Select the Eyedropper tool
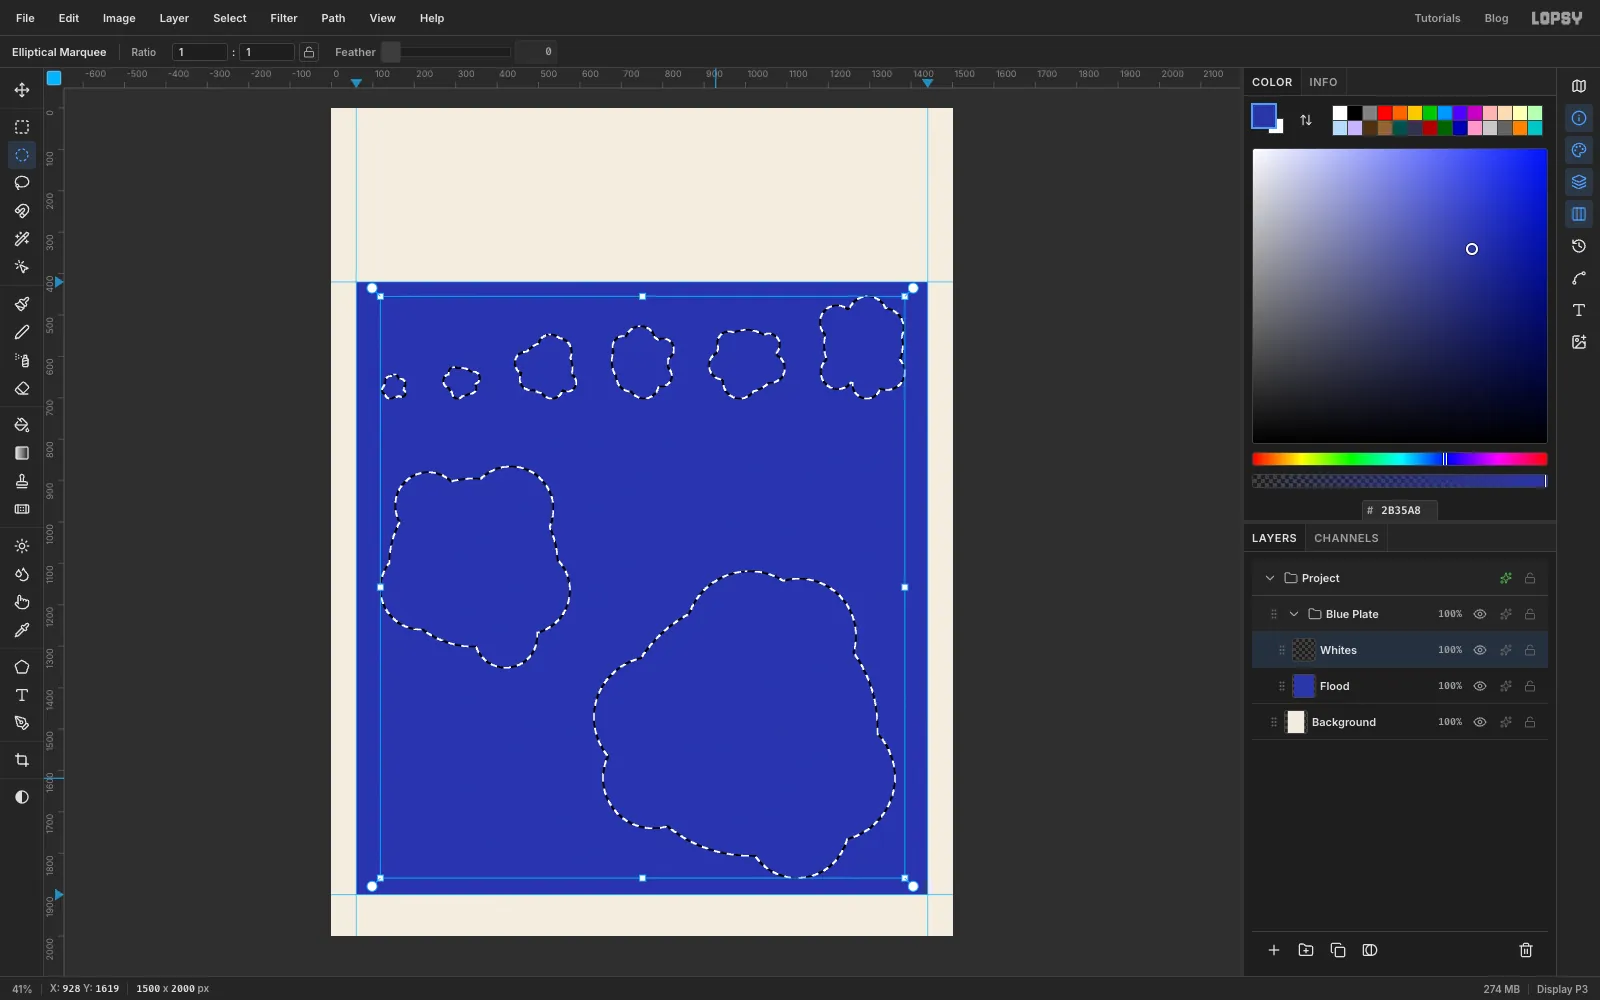1600x1000 pixels. pos(22,630)
